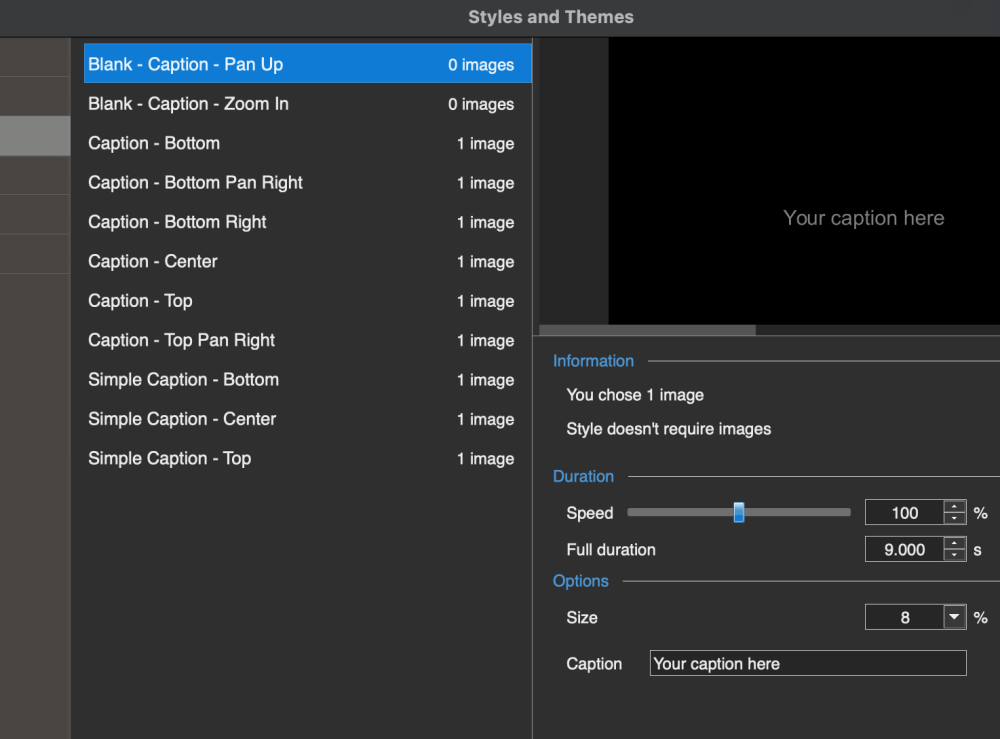Select Blank - Caption - Zoom In style
Image resolution: width=1000 pixels, height=739 pixels.
(300, 104)
